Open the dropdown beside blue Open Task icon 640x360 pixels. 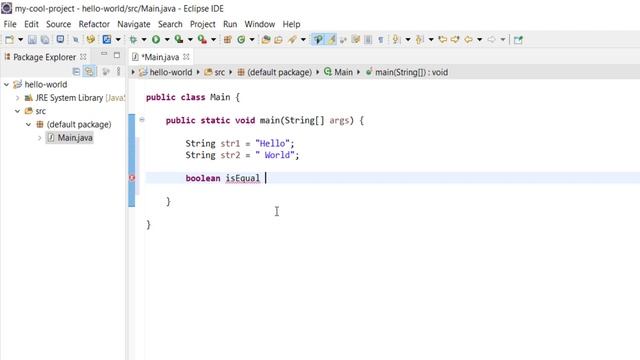118,40
